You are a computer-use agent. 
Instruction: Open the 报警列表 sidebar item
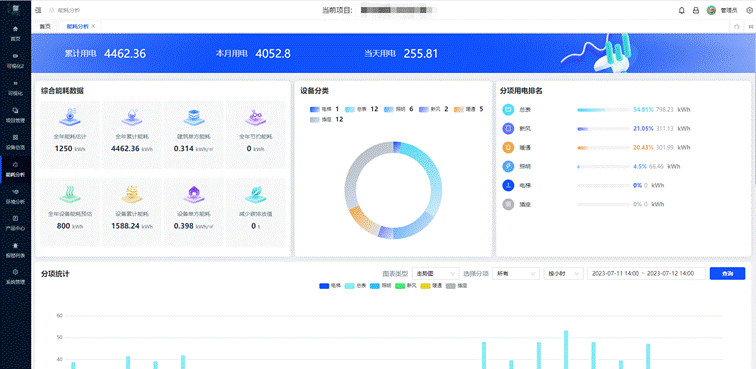(15, 250)
